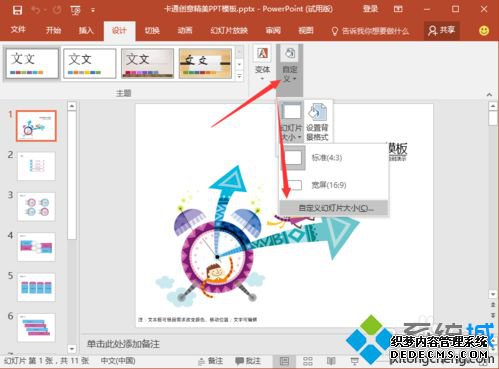Apply the first white theme thumbnail
This screenshot has height=369, width=499.
point(32,63)
